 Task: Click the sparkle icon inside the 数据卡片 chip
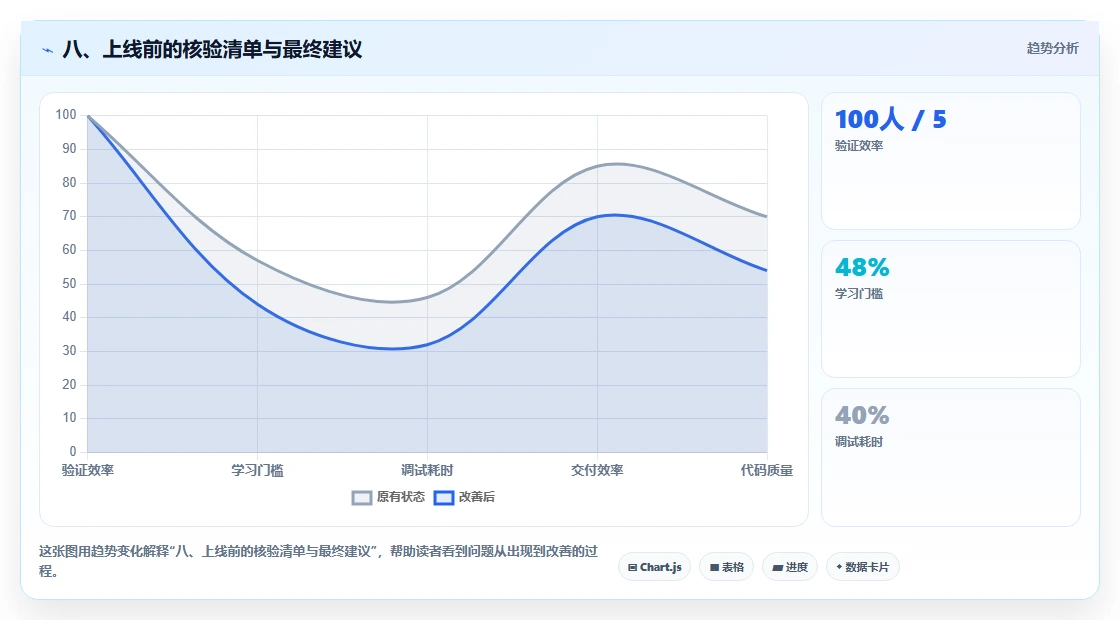[839, 567]
